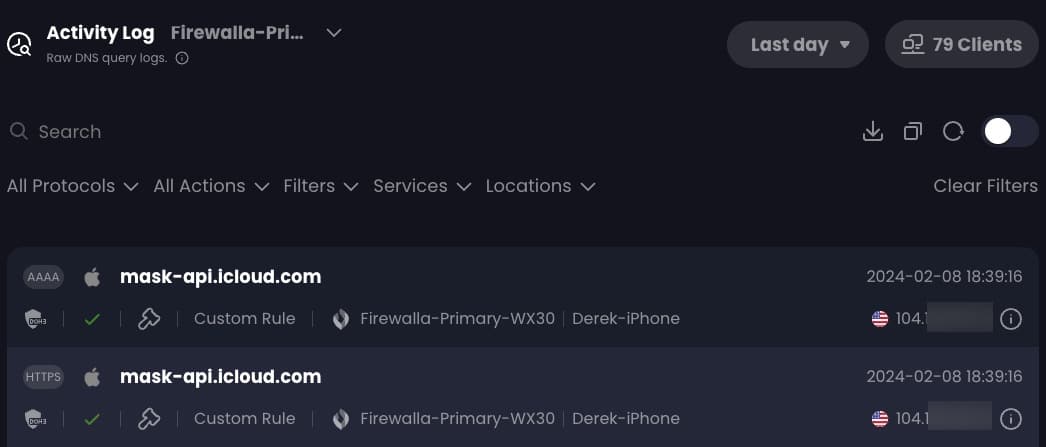Click the refresh logs icon

pyautogui.click(x=953, y=131)
